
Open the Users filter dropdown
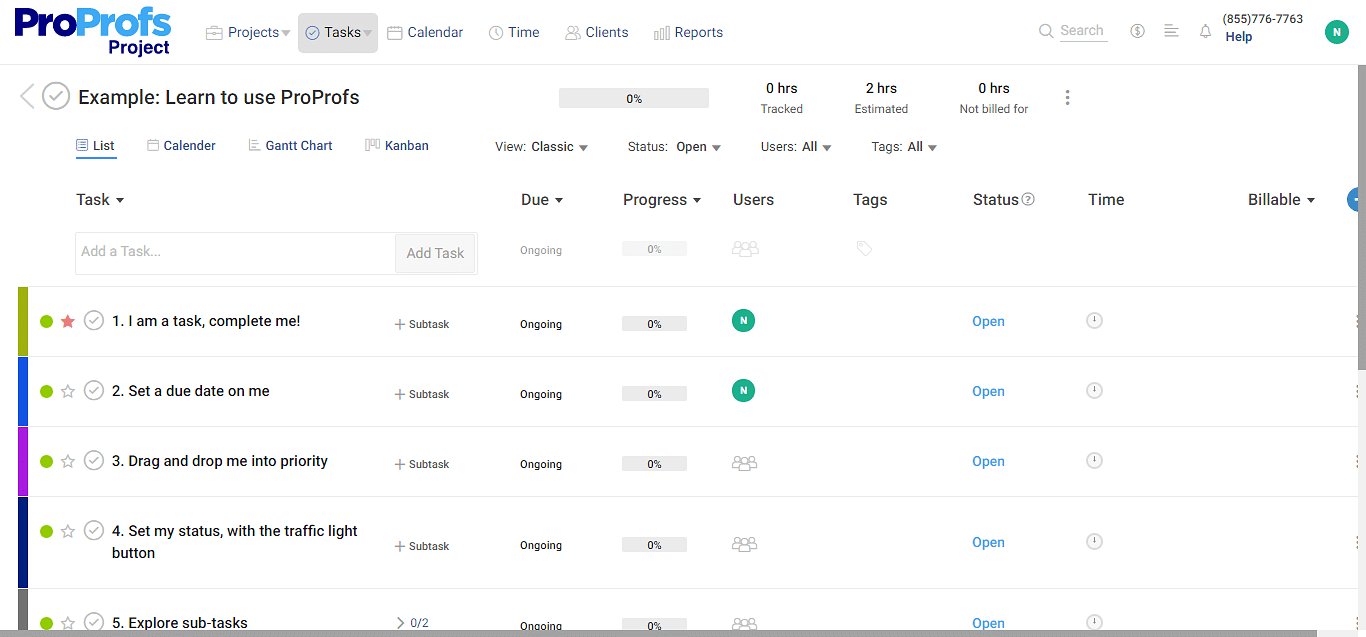796,146
